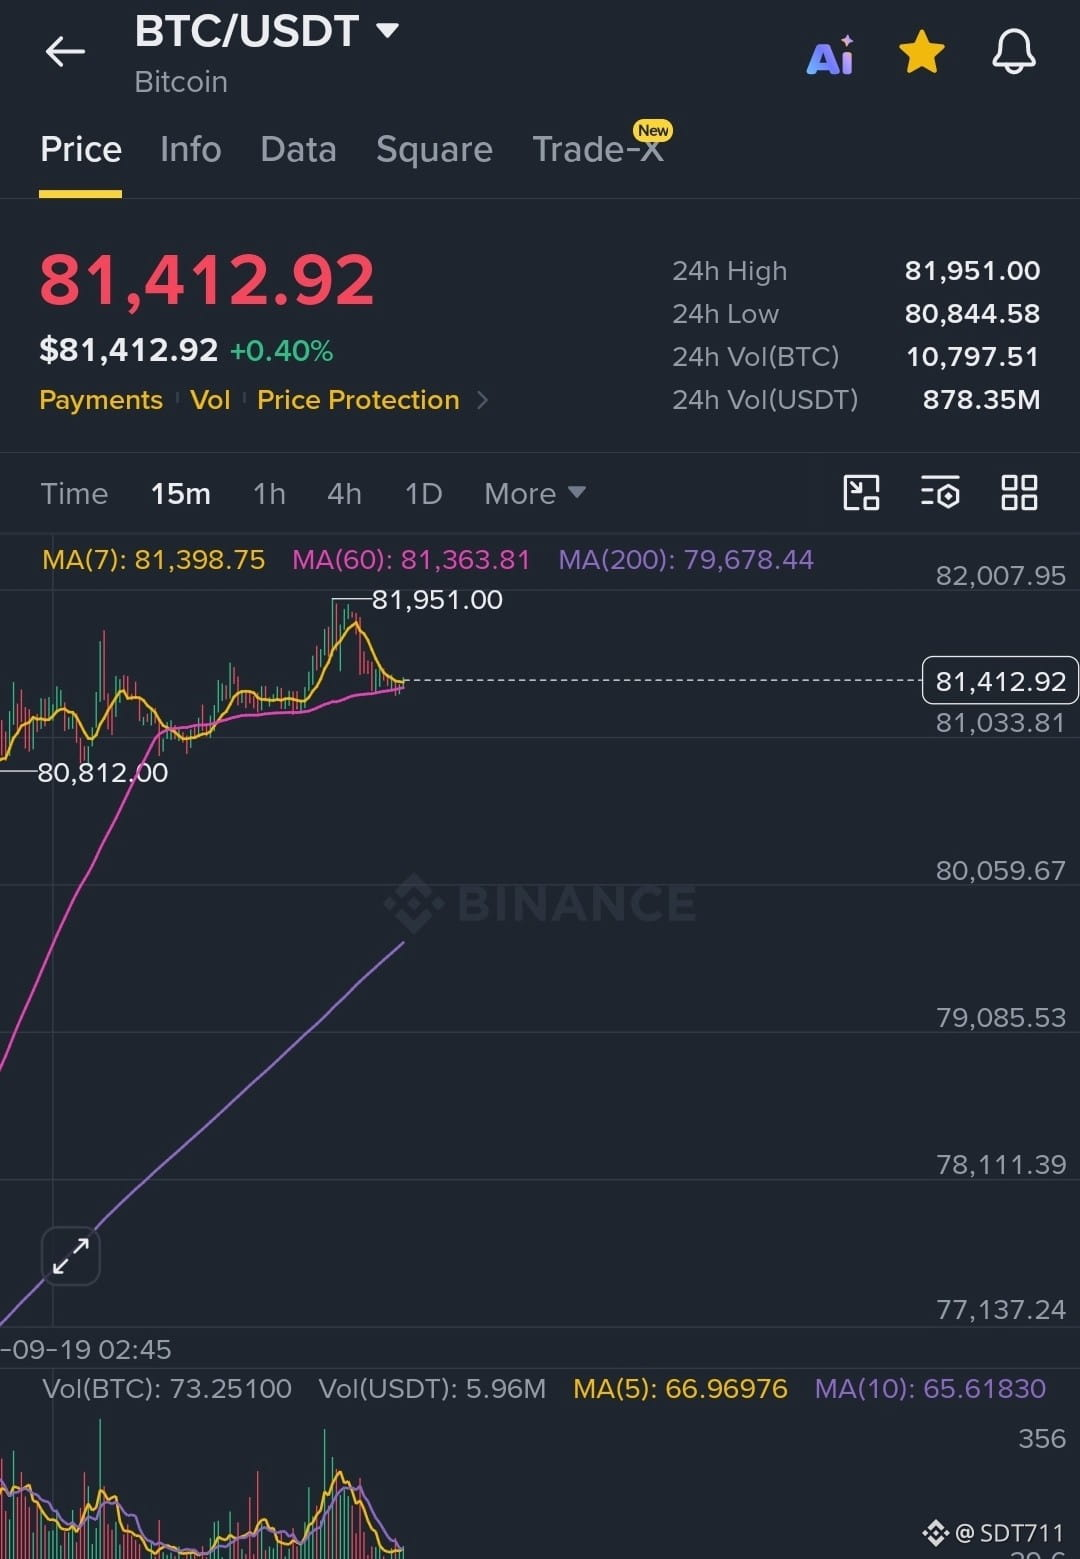The height and width of the screenshot is (1559, 1080).
Task: Open the More timeframes dropdown
Action: (534, 493)
